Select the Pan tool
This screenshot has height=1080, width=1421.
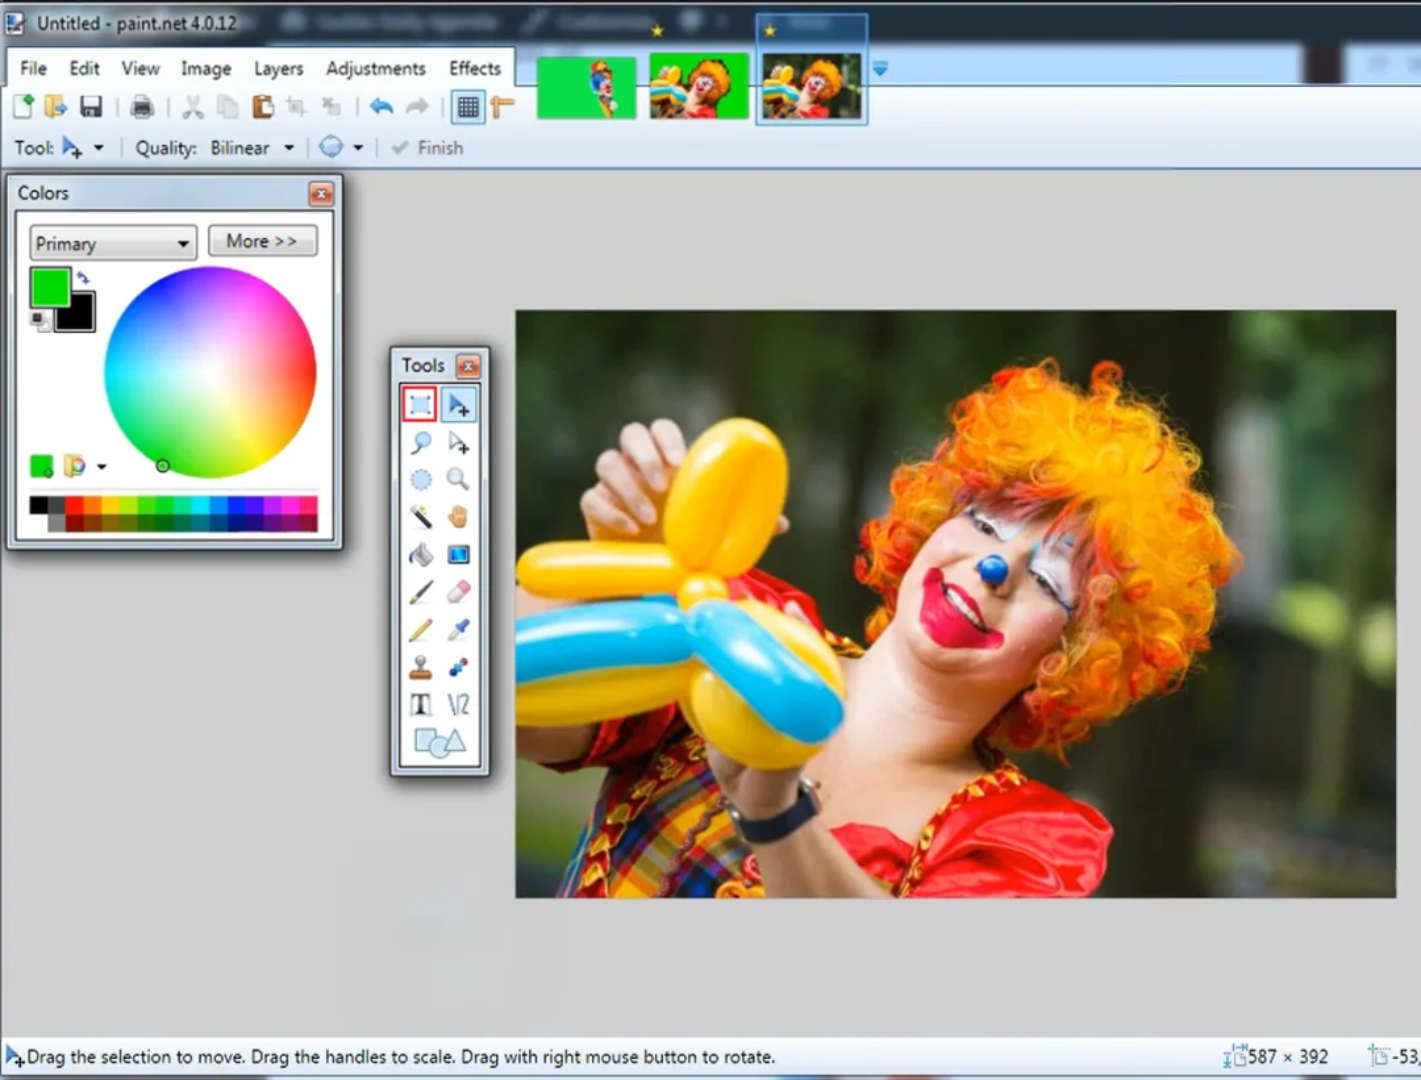458,516
